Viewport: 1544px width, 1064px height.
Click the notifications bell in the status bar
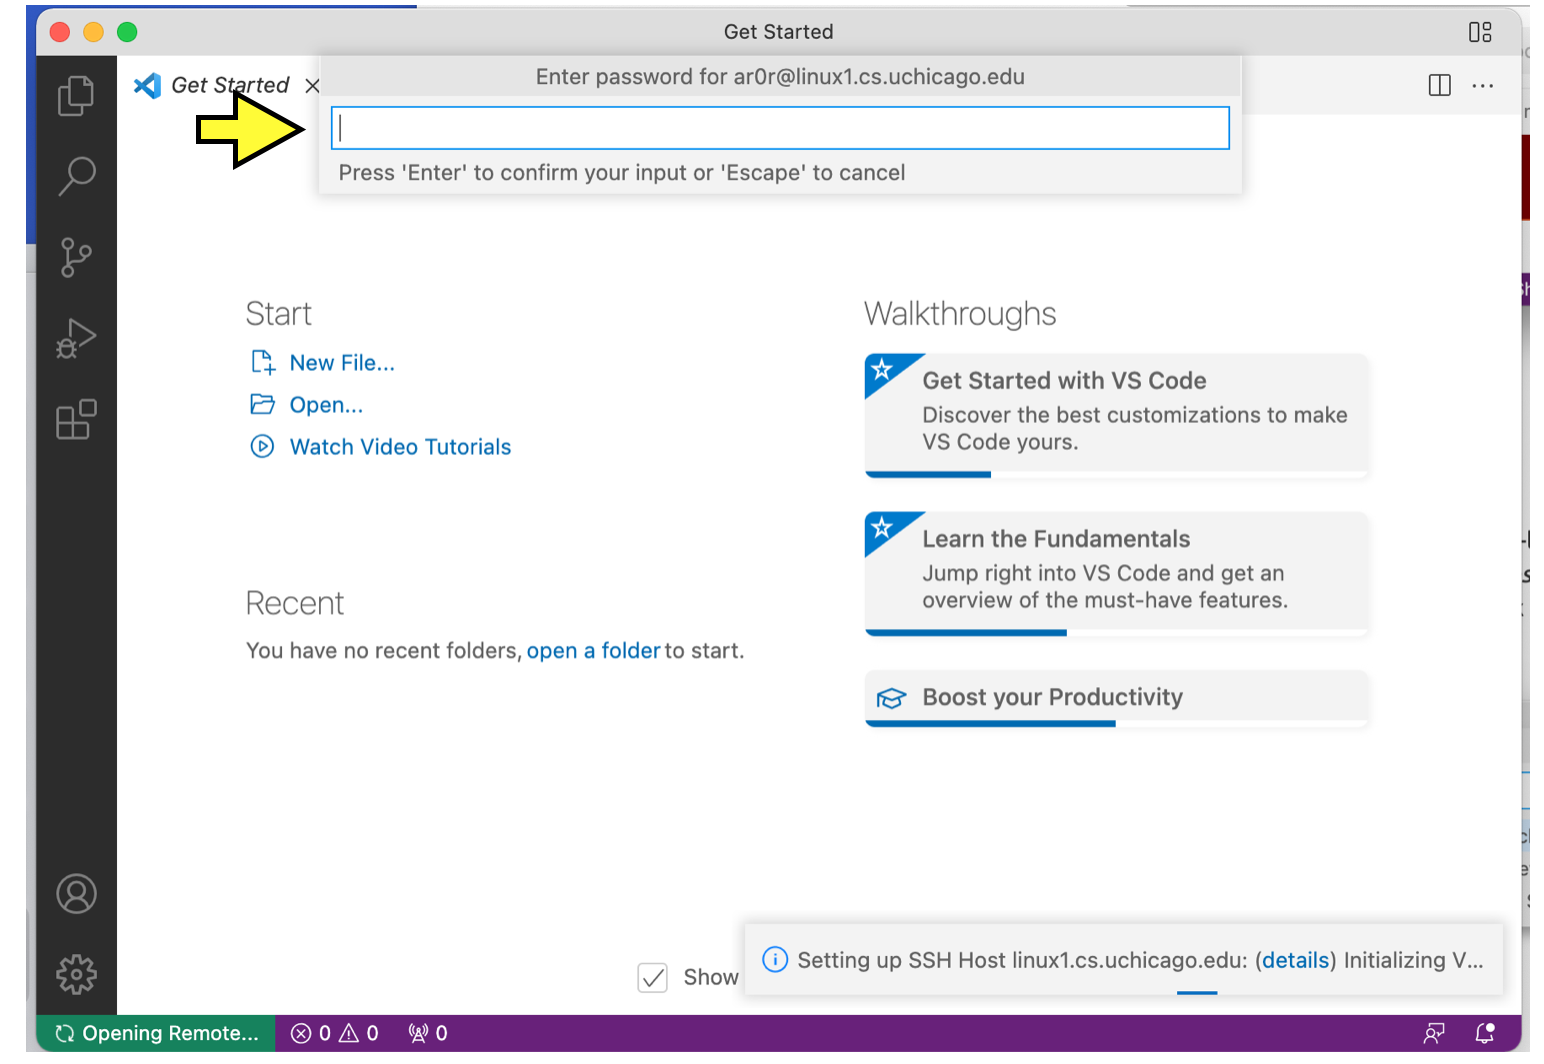click(x=1486, y=1033)
